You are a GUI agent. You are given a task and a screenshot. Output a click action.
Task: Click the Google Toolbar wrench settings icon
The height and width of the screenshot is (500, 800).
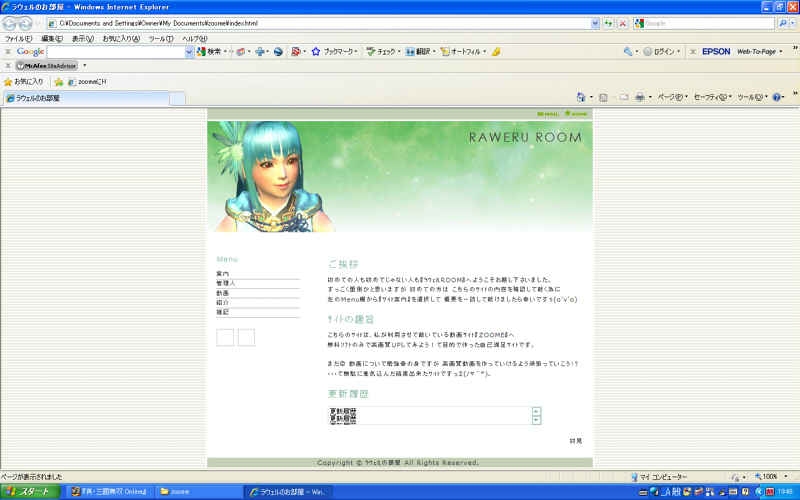click(x=628, y=52)
